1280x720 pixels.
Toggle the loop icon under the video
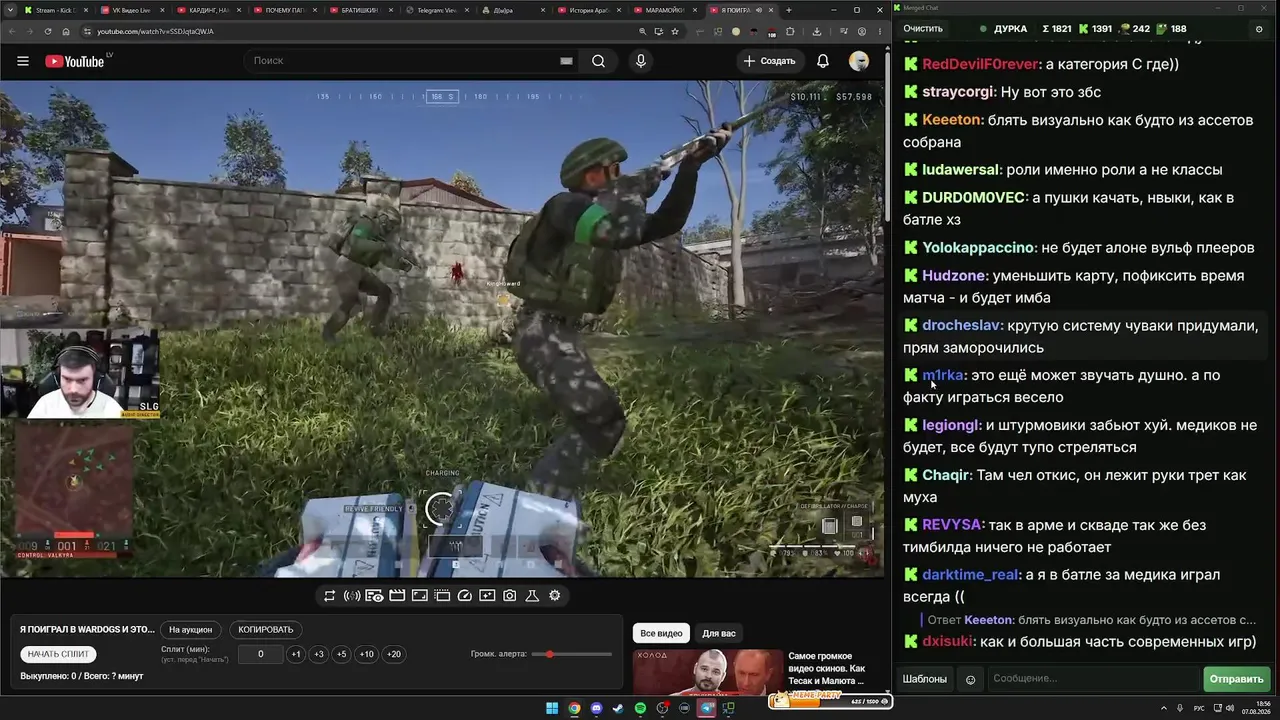(329, 596)
